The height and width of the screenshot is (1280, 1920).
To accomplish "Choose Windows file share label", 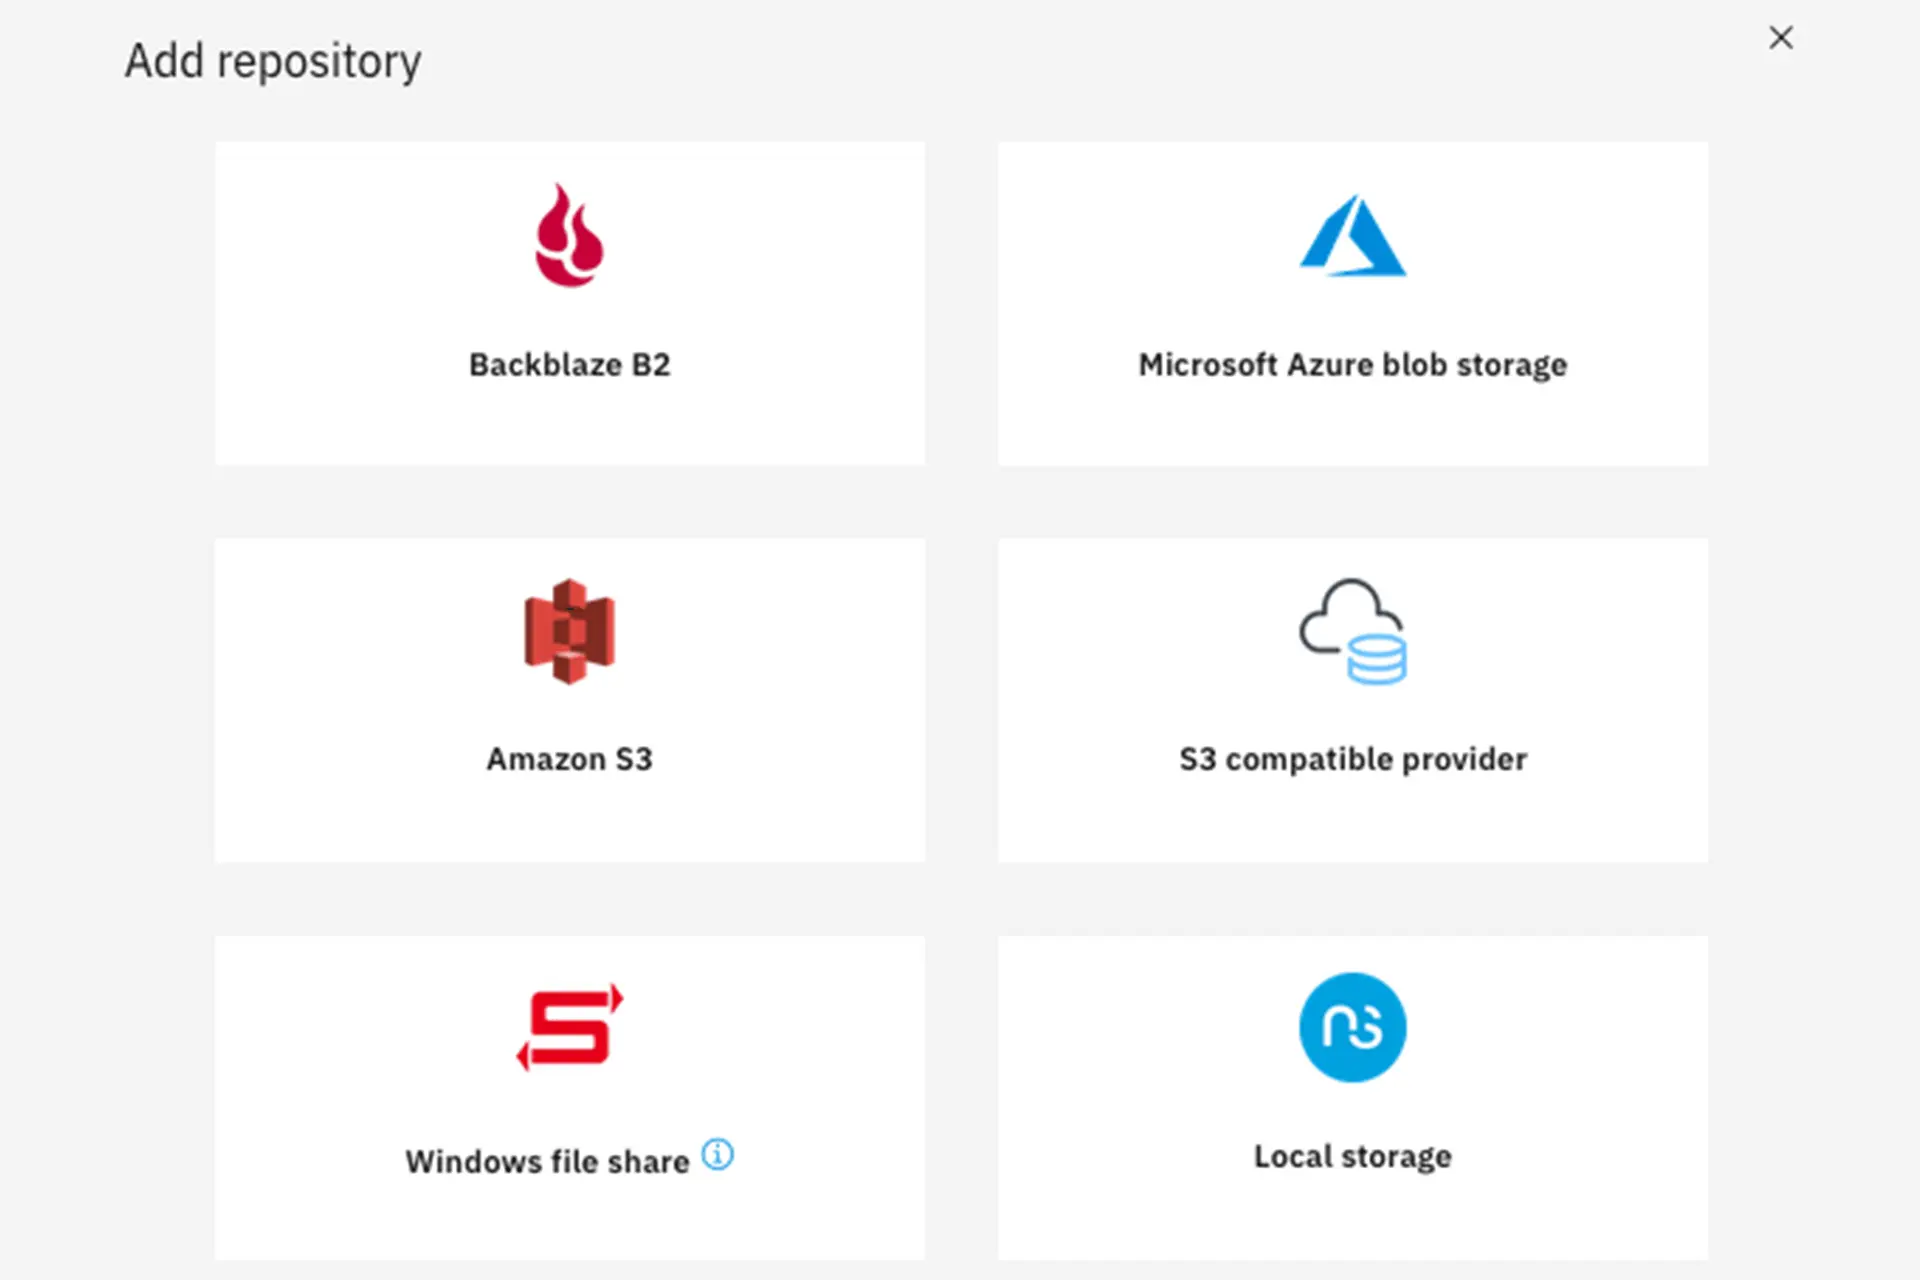I will [x=547, y=1161].
